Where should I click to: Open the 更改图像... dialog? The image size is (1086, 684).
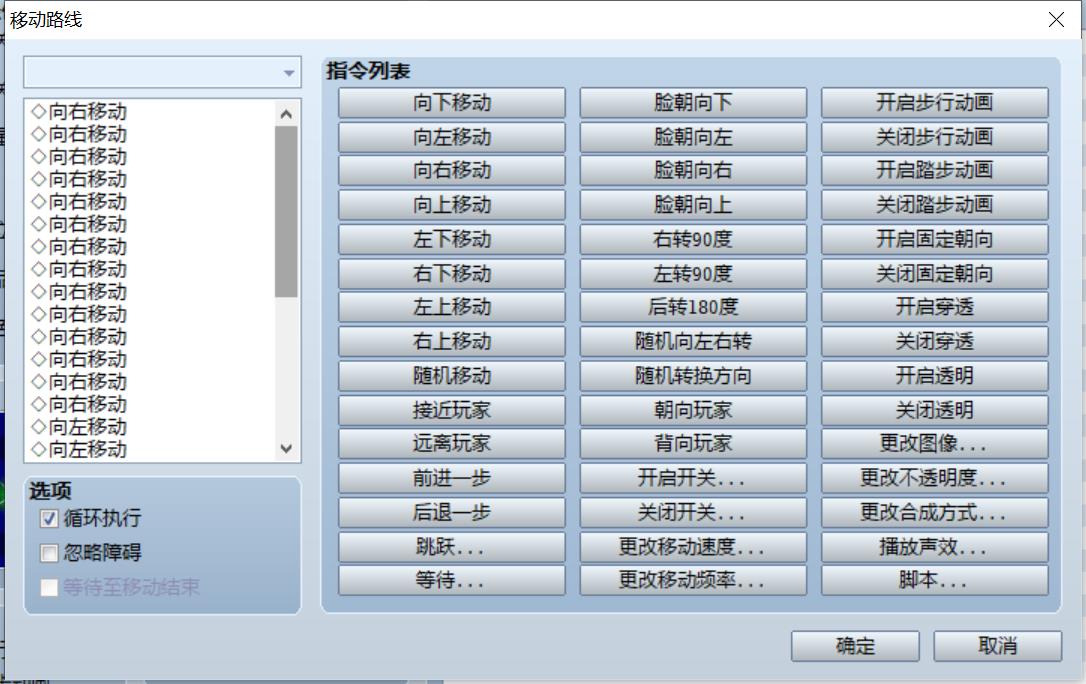tap(934, 444)
